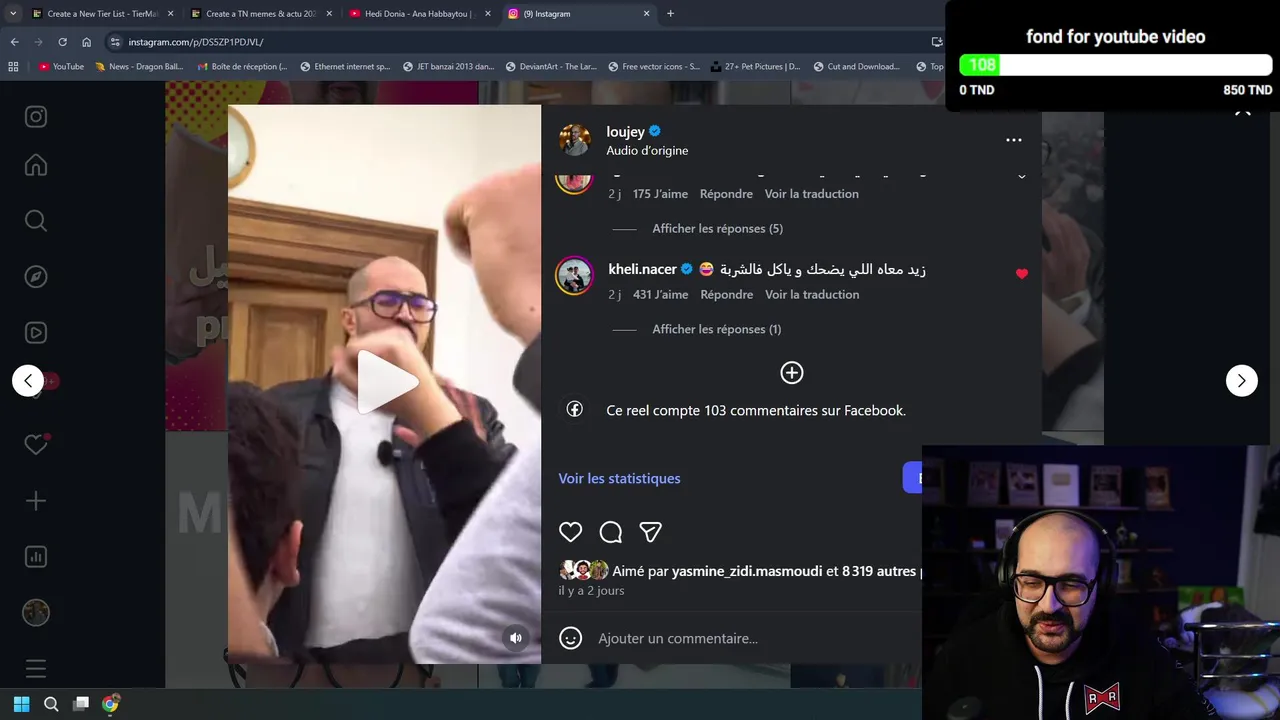Open Reels icon in left sidebar
Screen dimensions: 1280x720
click(36, 333)
